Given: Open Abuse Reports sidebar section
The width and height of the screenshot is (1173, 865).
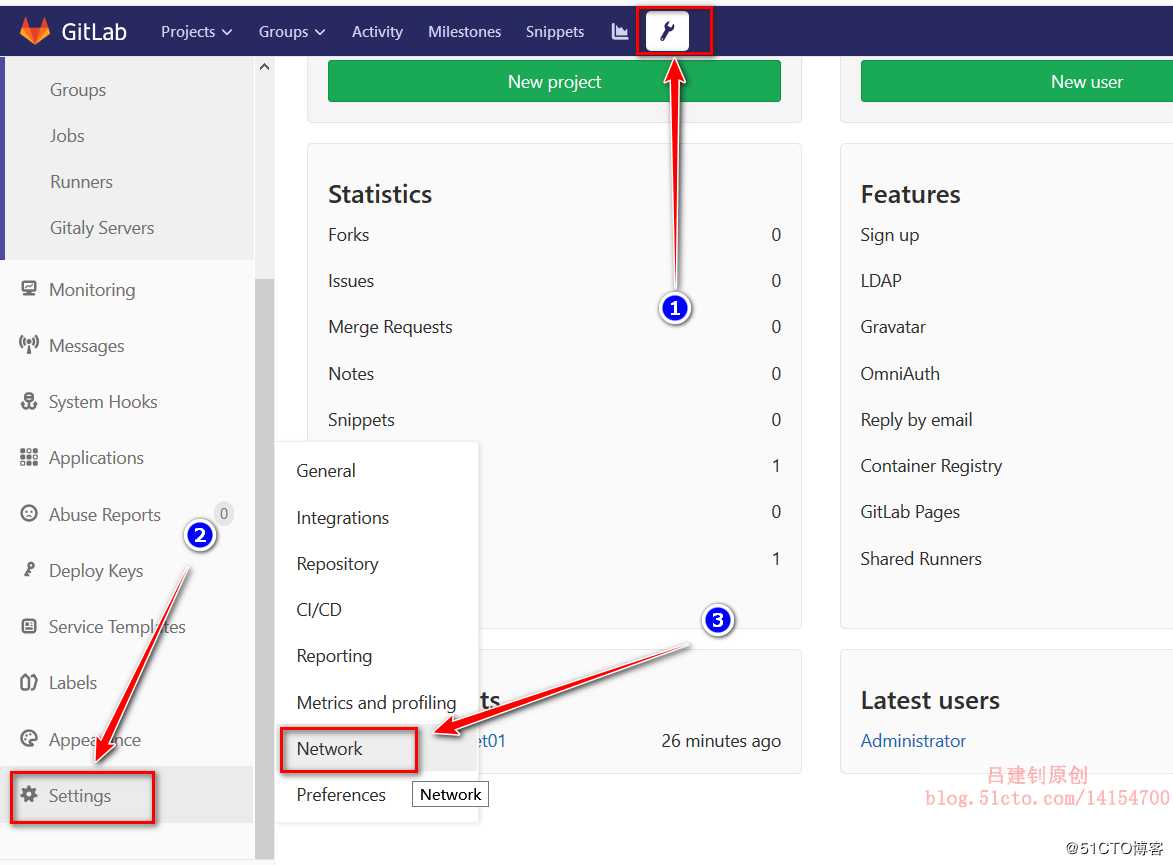Looking at the screenshot, I should 105,515.
